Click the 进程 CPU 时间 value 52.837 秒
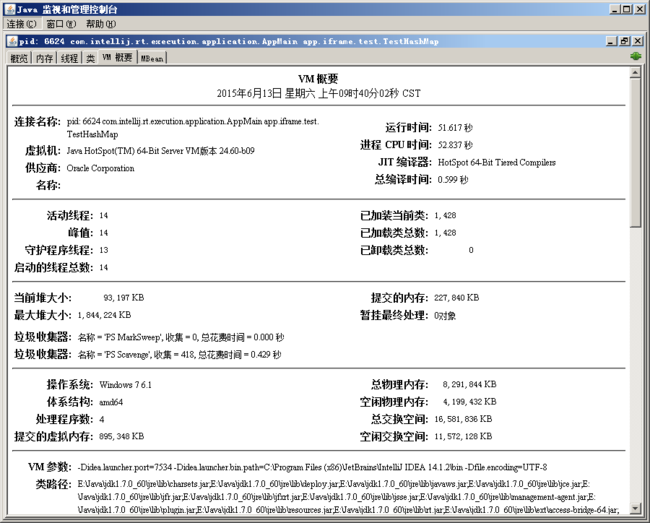 [455, 145]
